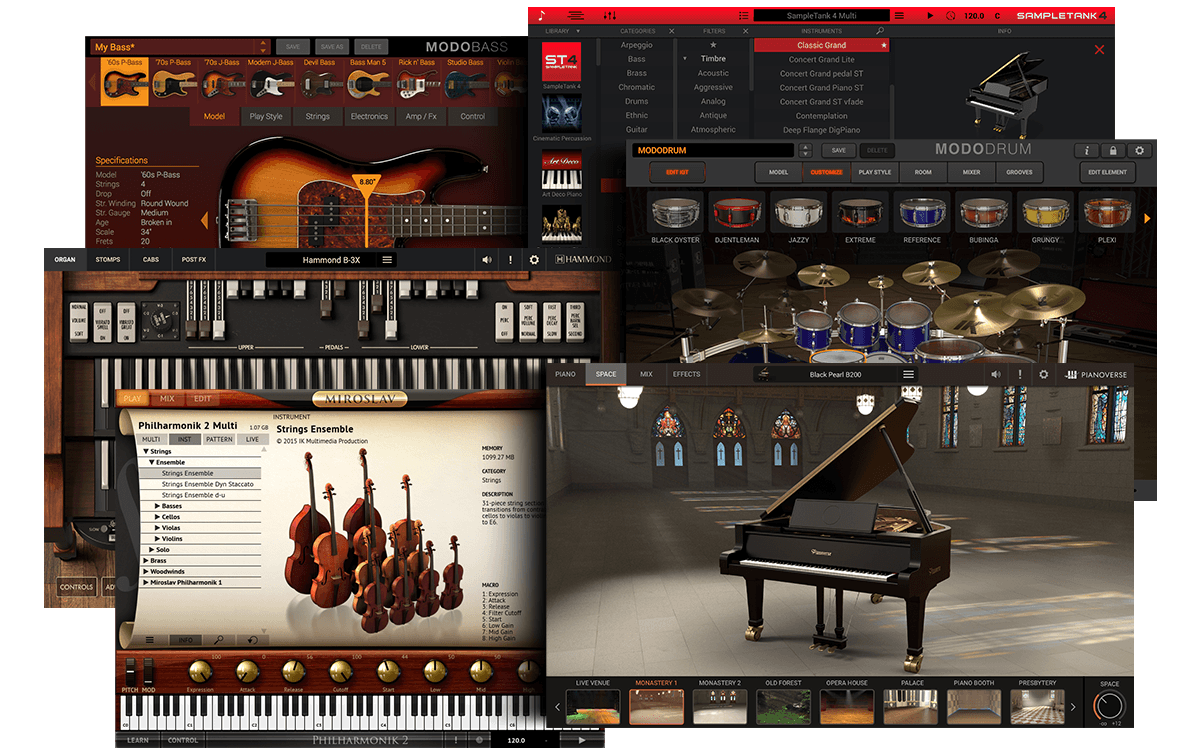The image size is (1200, 750).
Task: Select the OPERA HOUSE space thumbnail
Action: (x=847, y=705)
